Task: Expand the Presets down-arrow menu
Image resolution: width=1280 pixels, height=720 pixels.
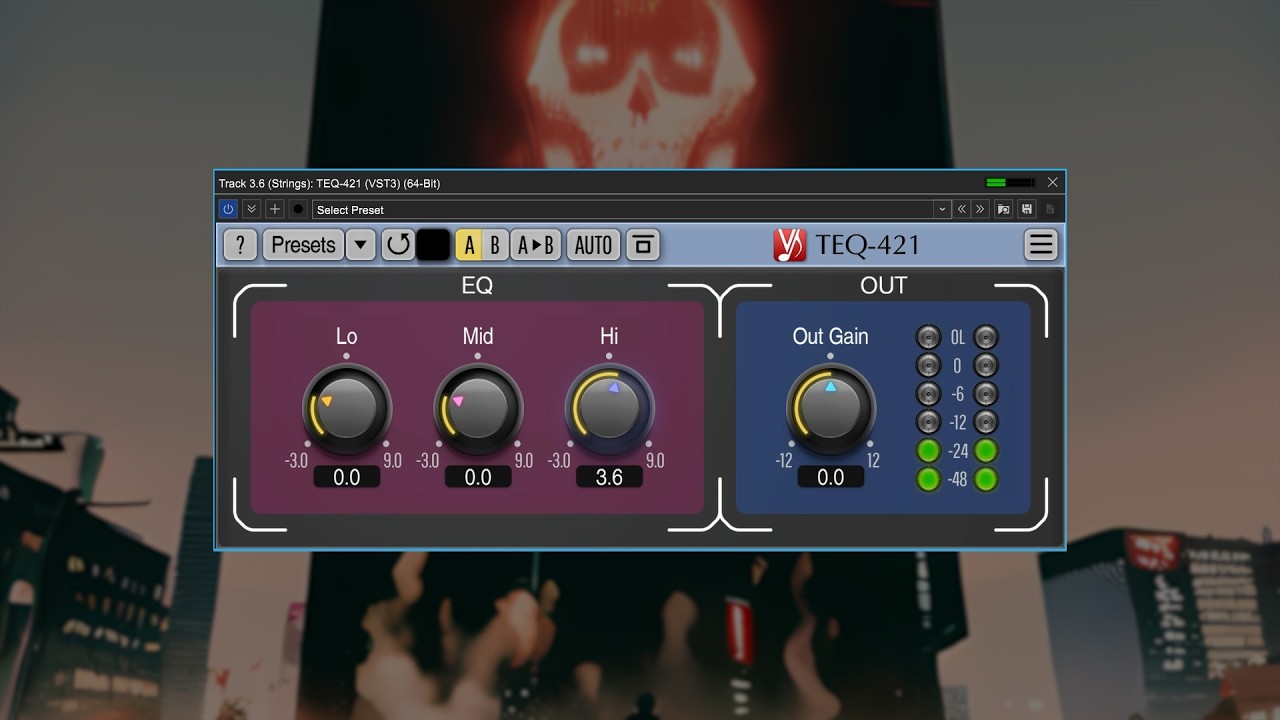Action: click(360, 245)
